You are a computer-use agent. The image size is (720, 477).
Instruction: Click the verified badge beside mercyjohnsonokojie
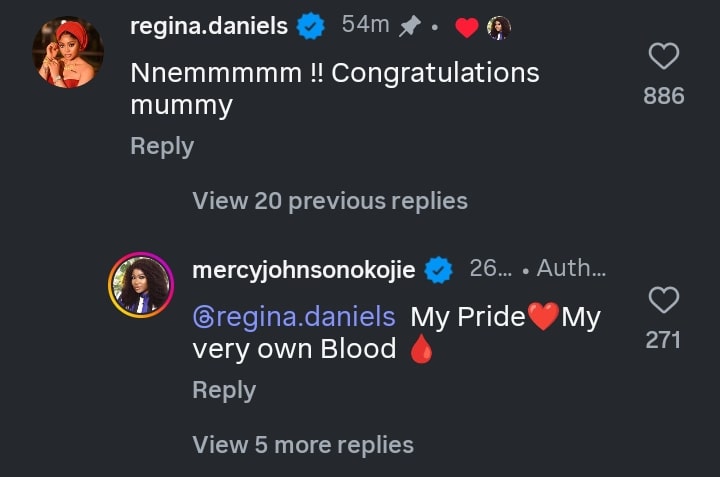click(438, 270)
